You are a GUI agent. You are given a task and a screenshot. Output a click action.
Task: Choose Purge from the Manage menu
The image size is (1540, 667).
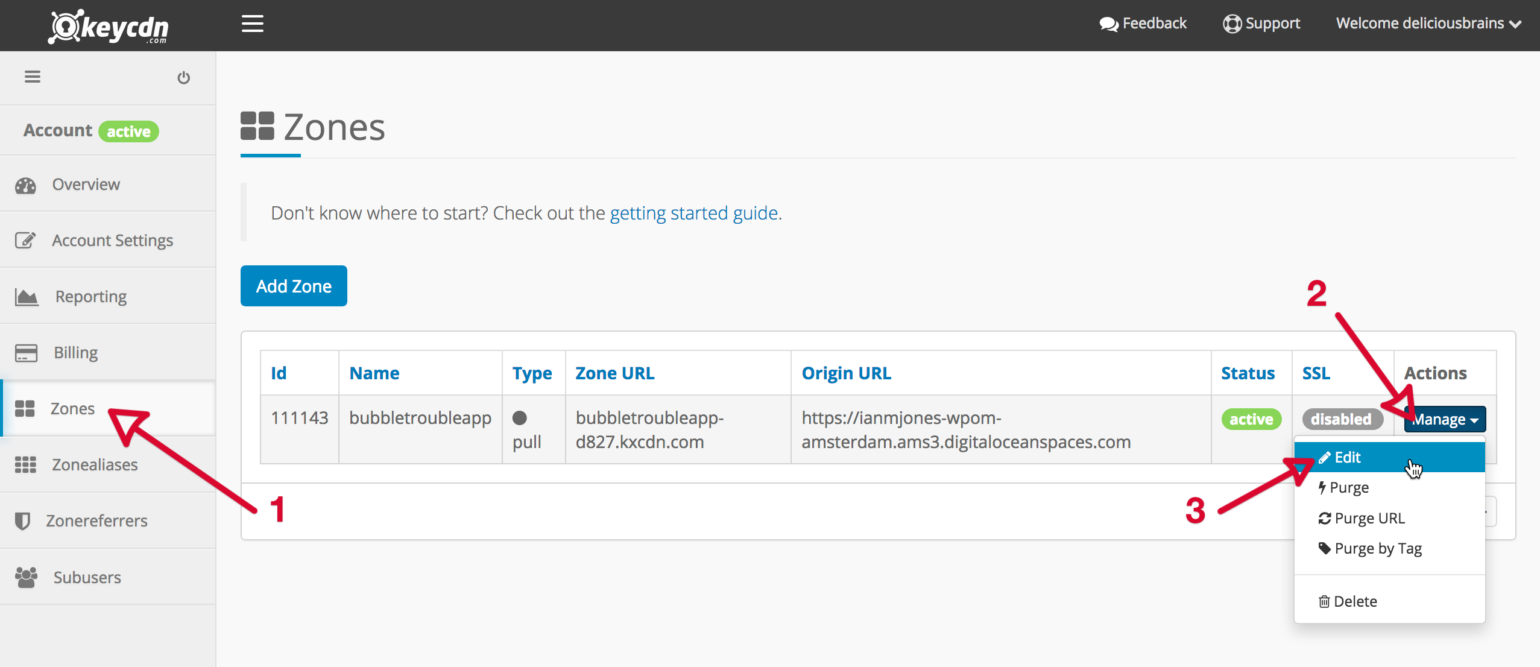tap(1390, 488)
